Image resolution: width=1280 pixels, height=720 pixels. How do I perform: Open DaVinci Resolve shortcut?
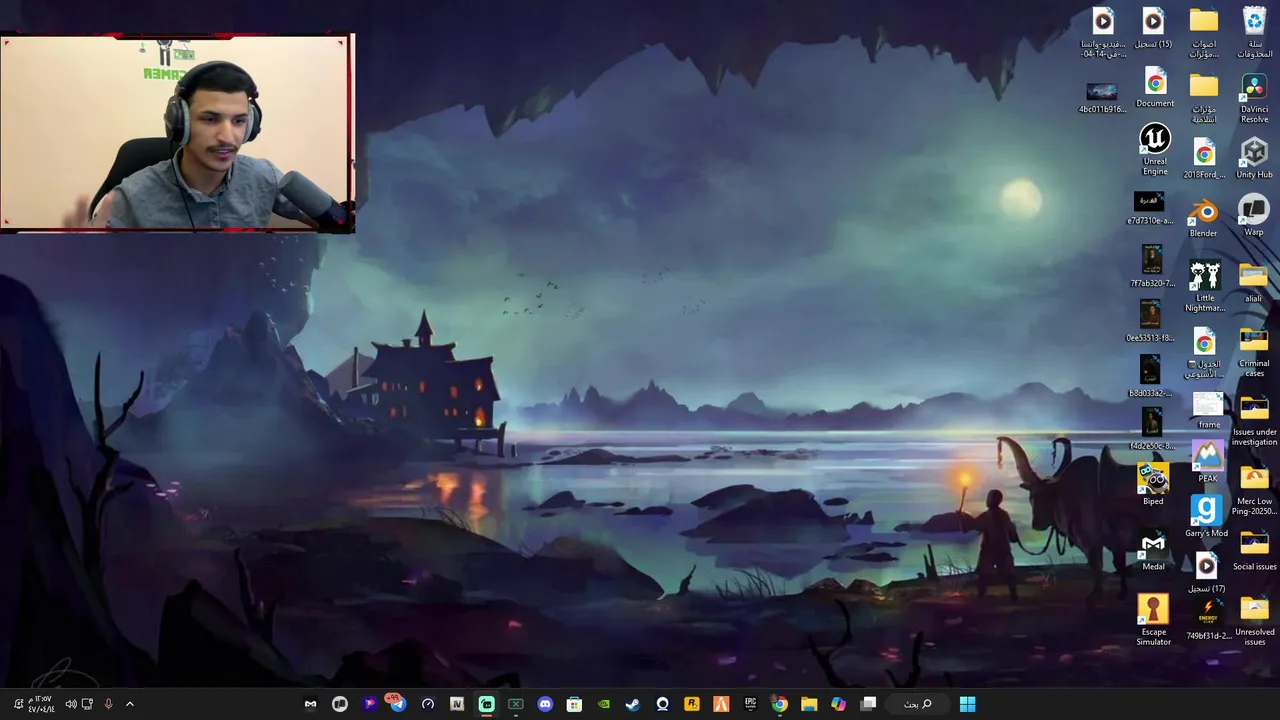[1254, 99]
